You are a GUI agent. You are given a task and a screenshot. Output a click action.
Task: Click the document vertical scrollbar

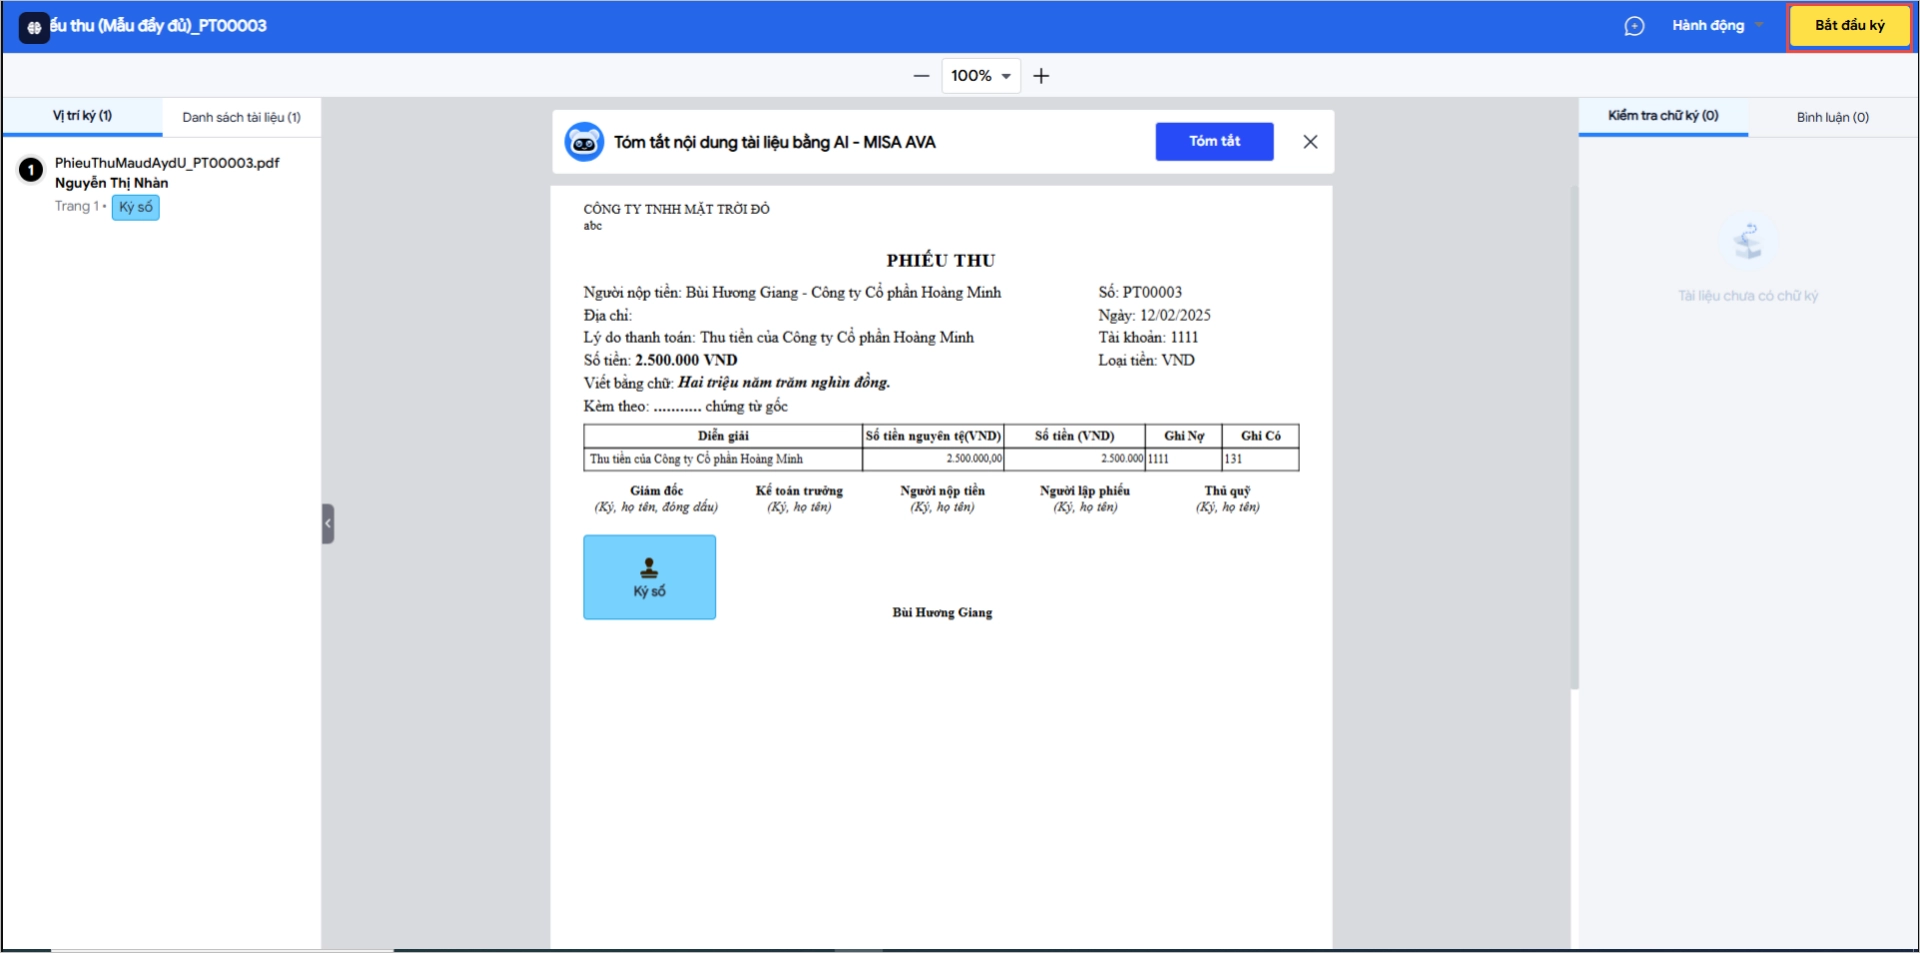tap(1574, 437)
